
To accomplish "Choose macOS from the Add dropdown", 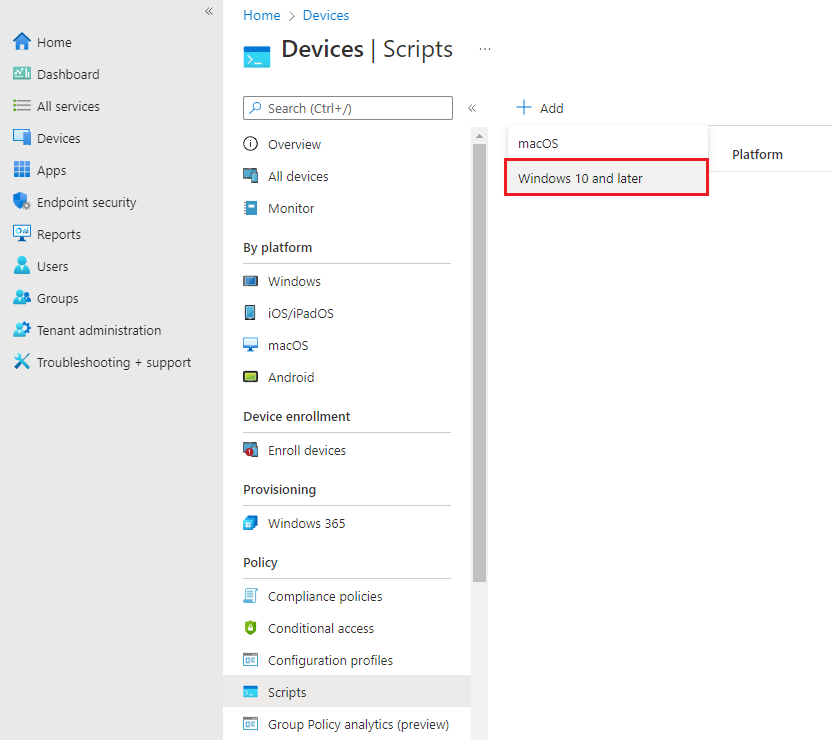I will (x=607, y=143).
